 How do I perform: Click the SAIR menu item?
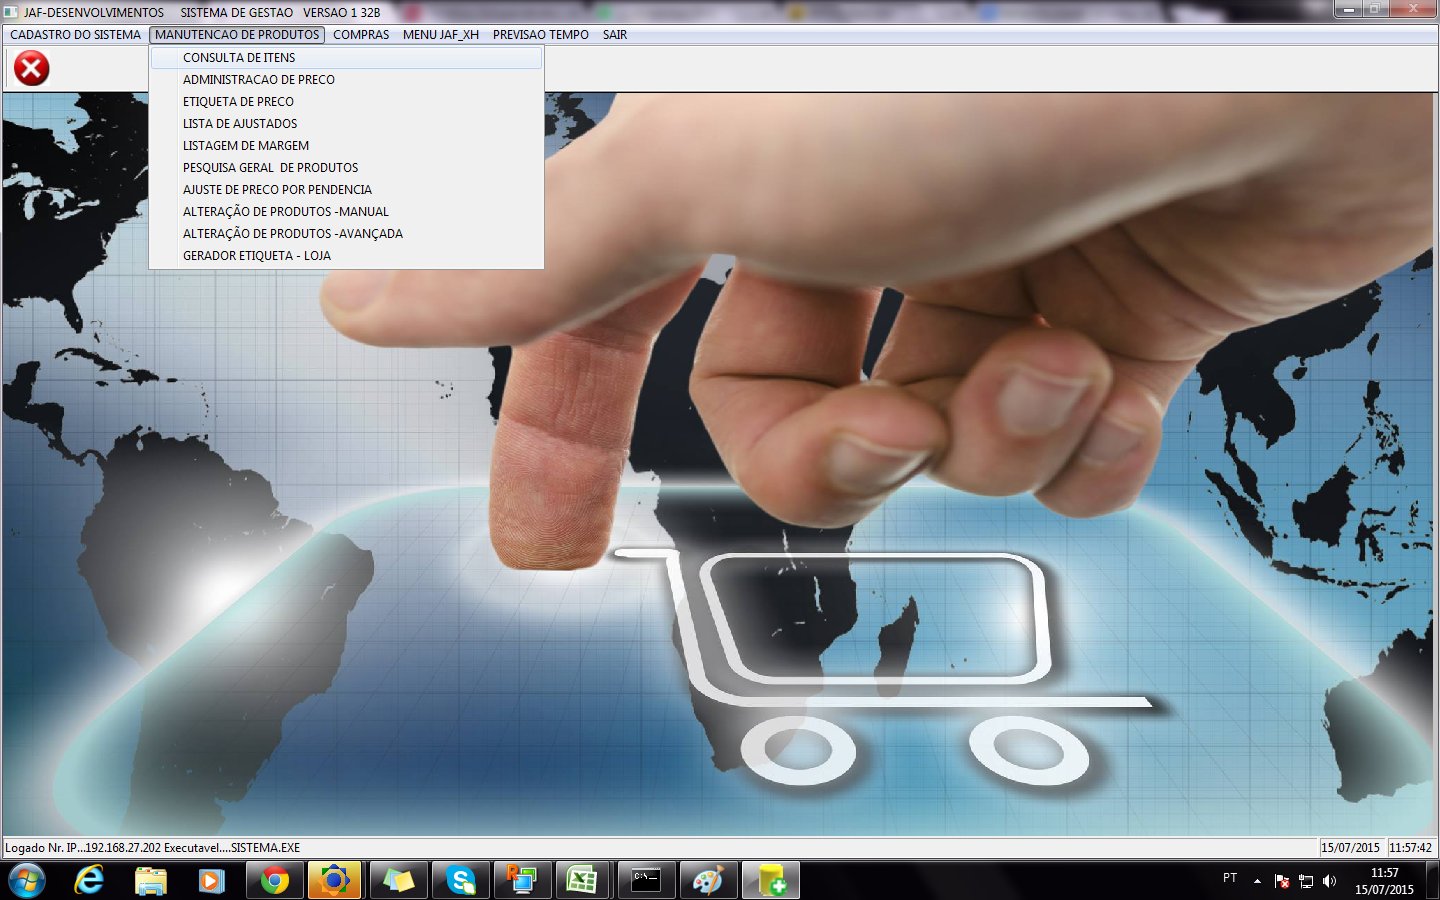(615, 34)
